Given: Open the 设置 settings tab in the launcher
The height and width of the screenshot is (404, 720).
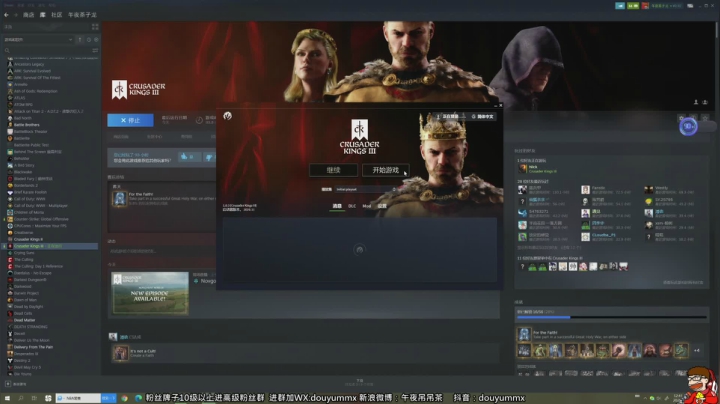Looking at the screenshot, I should point(382,206).
